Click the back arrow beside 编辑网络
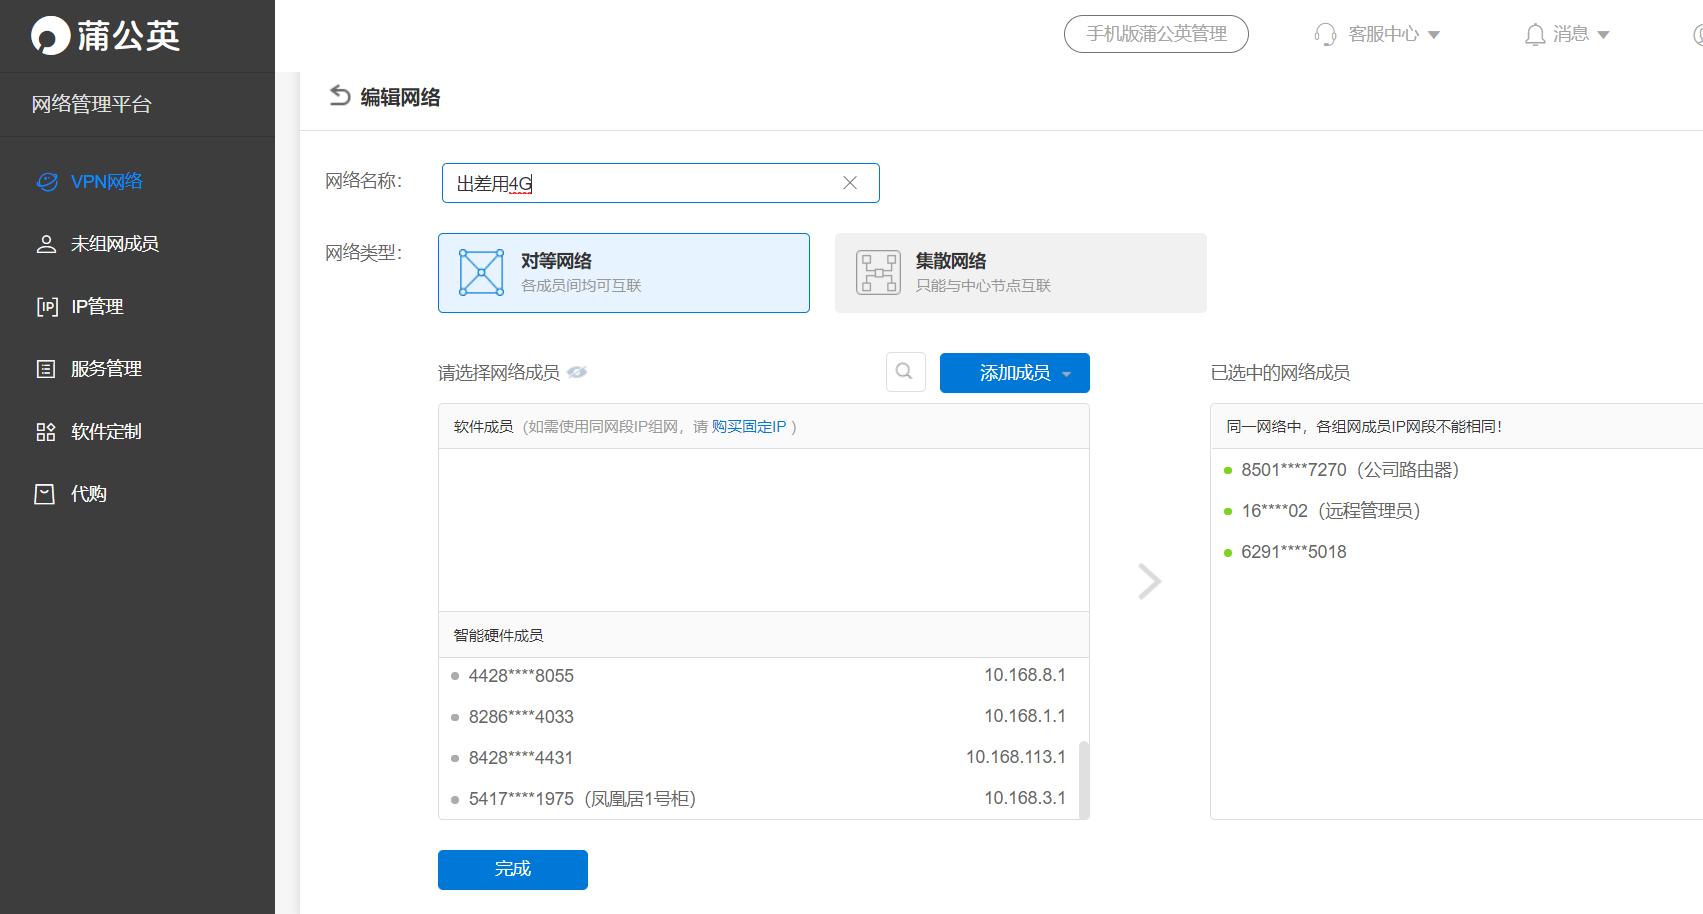 [x=340, y=96]
